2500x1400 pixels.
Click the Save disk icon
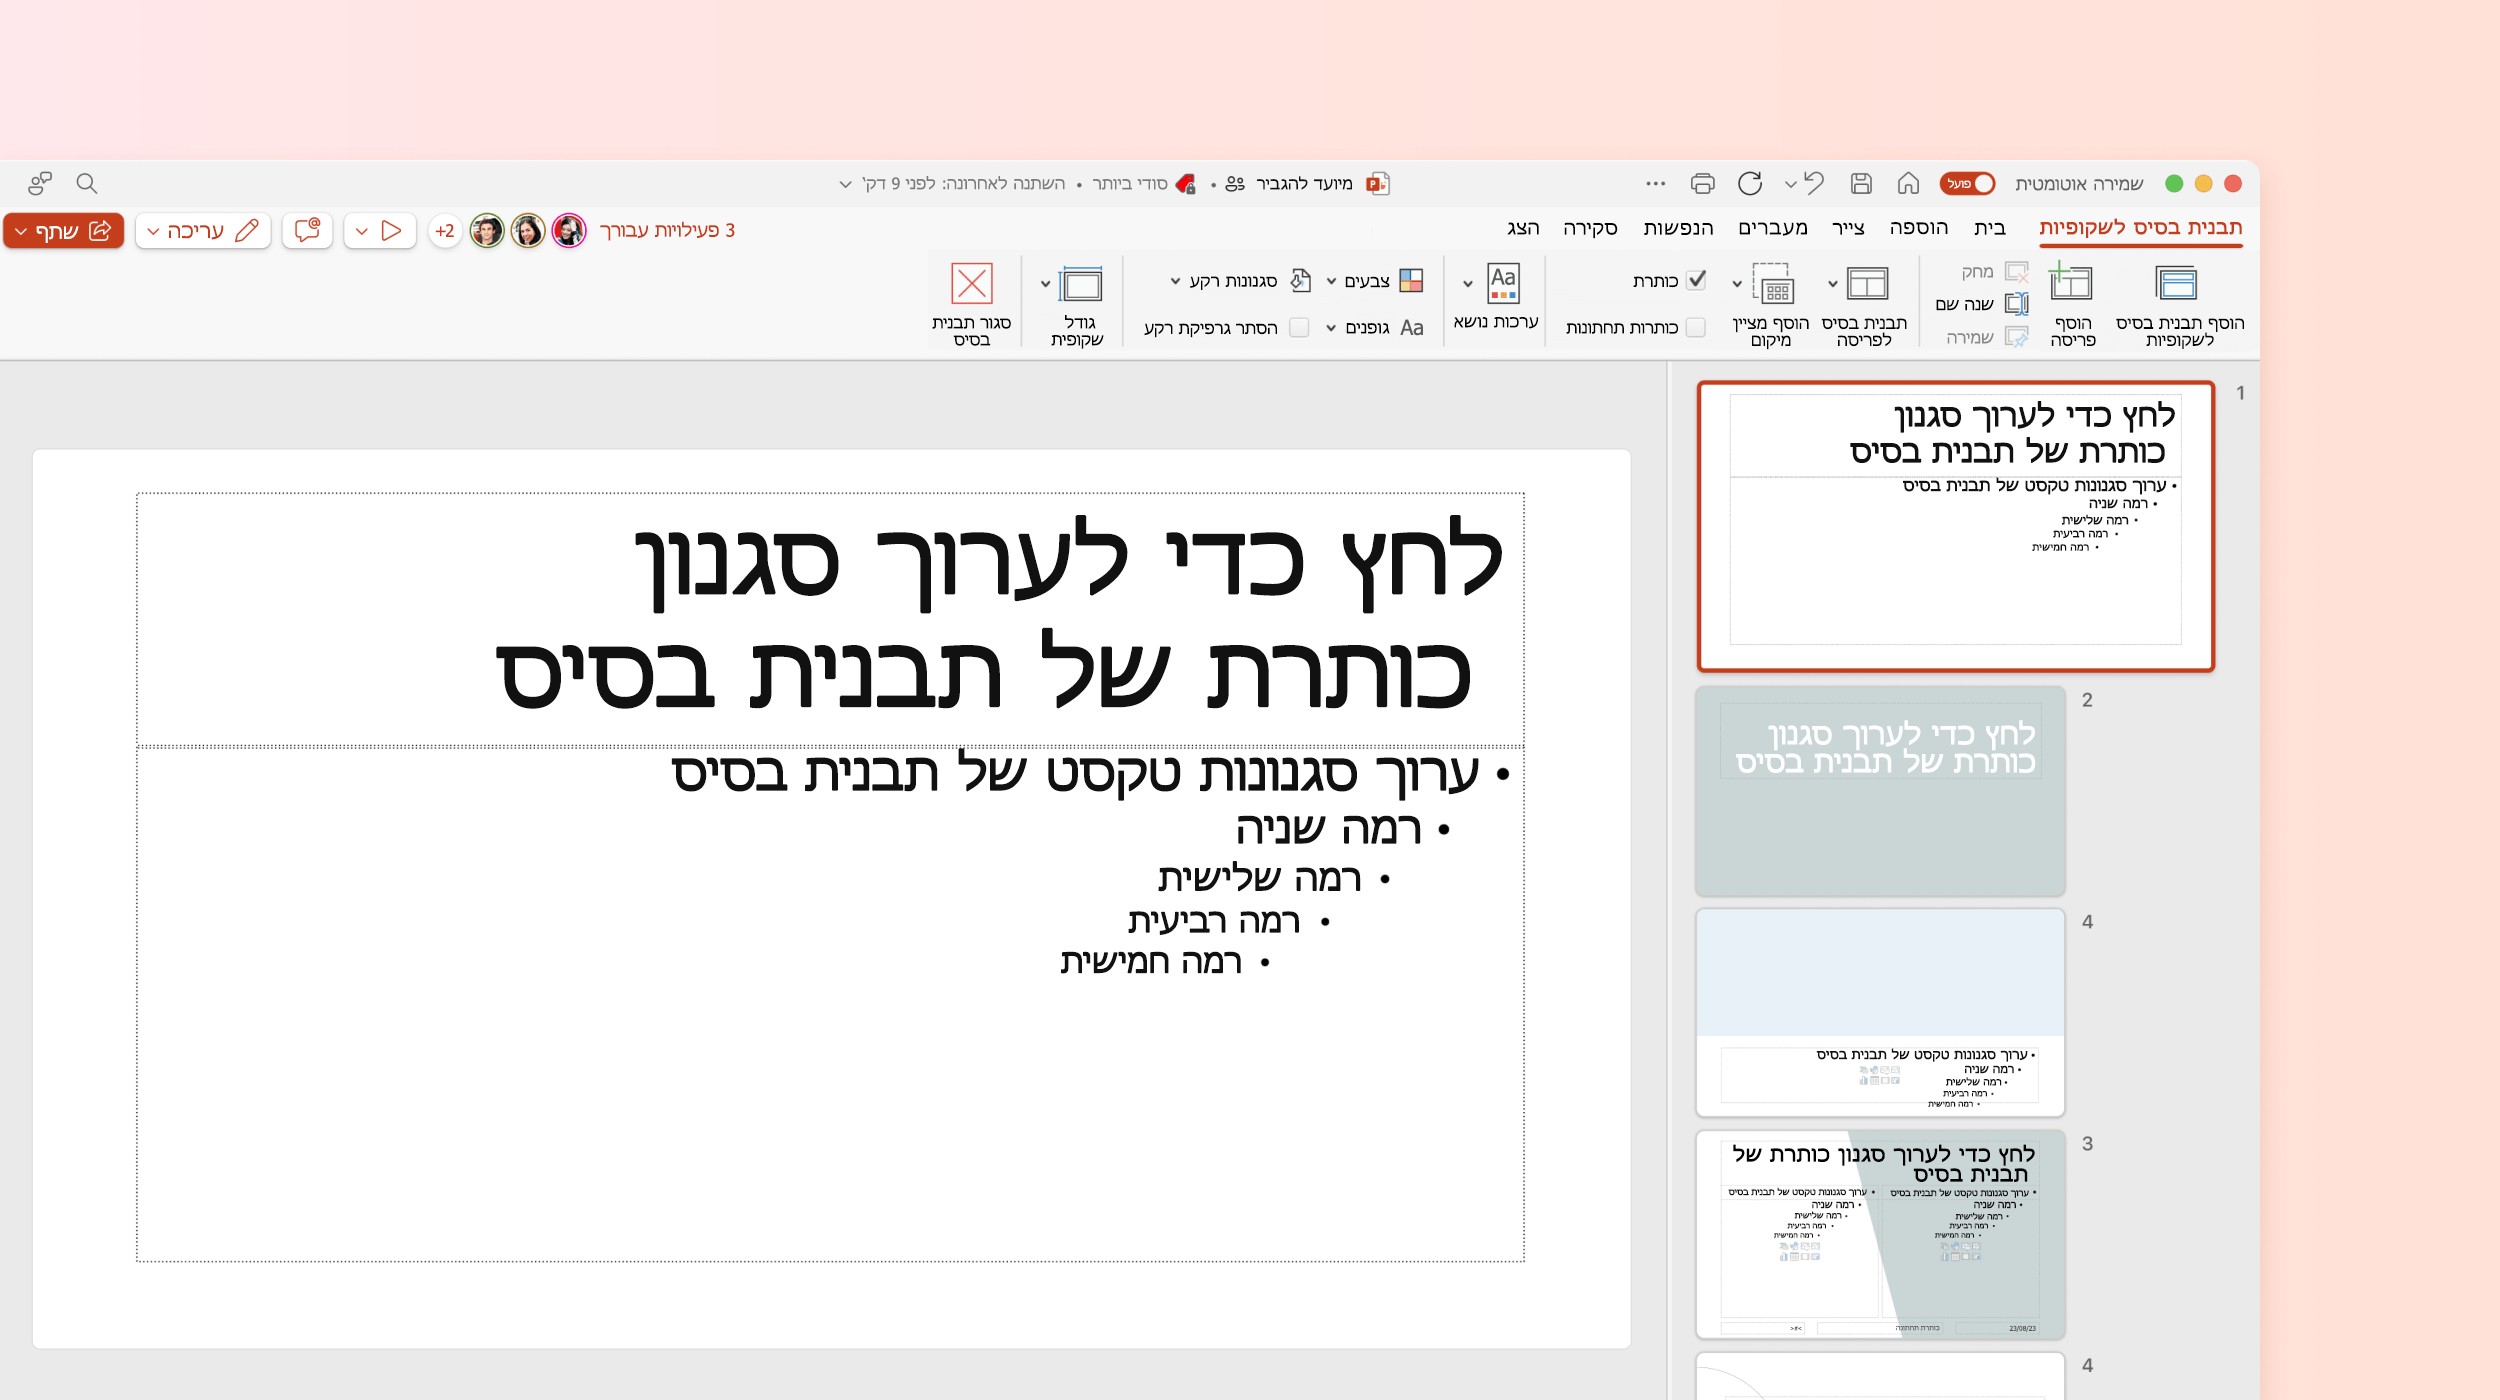tap(1861, 183)
